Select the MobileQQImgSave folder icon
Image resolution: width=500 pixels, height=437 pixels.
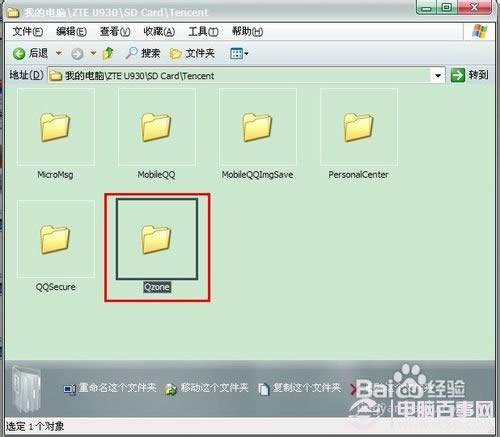tap(258, 127)
